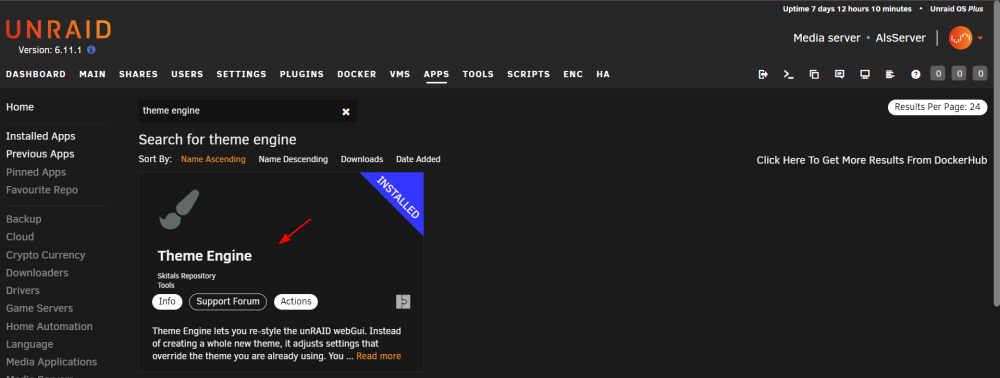1000x378 pixels.
Task: Open Installed Apps in sidebar
Action: coord(41,136)
